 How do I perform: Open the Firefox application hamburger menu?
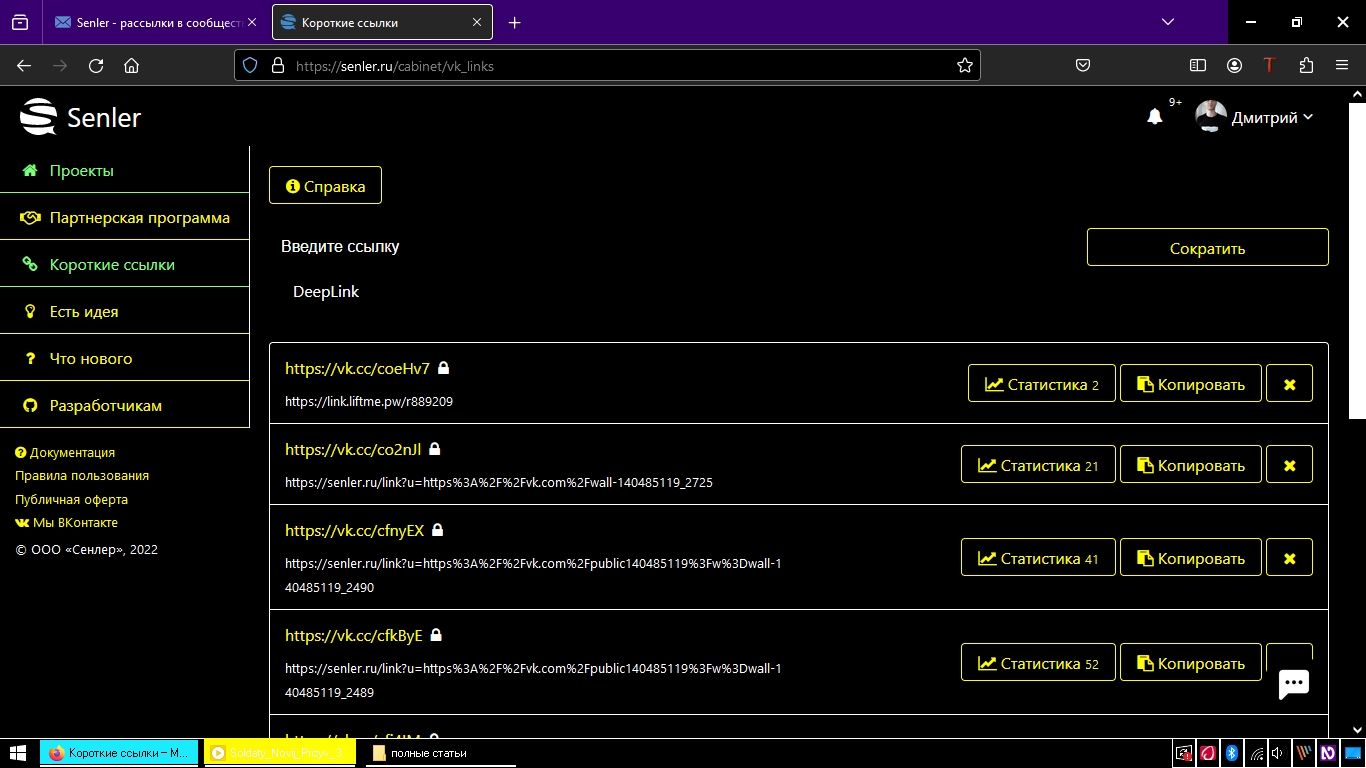pos(1342,66)
